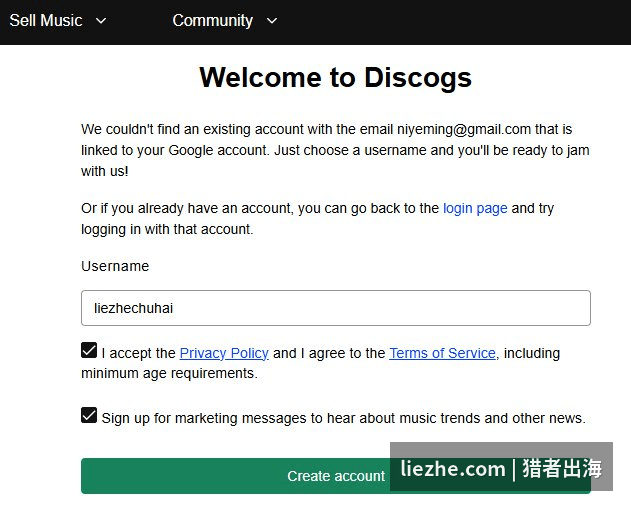
Task: Open the Privacy Policy link
Action: 224,353
